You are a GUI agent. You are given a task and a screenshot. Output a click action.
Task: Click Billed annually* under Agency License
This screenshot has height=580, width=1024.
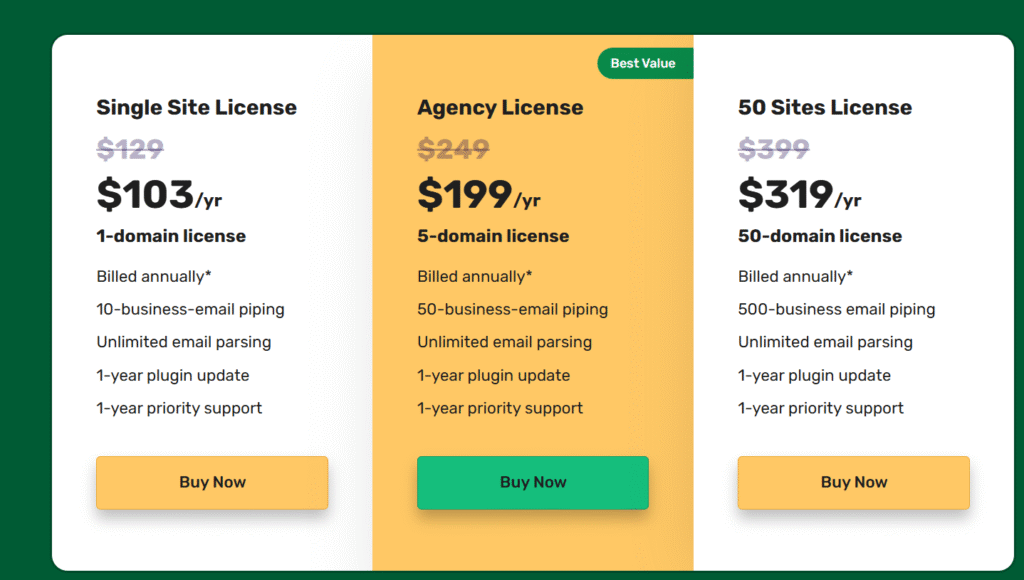[x=475, y=277]
